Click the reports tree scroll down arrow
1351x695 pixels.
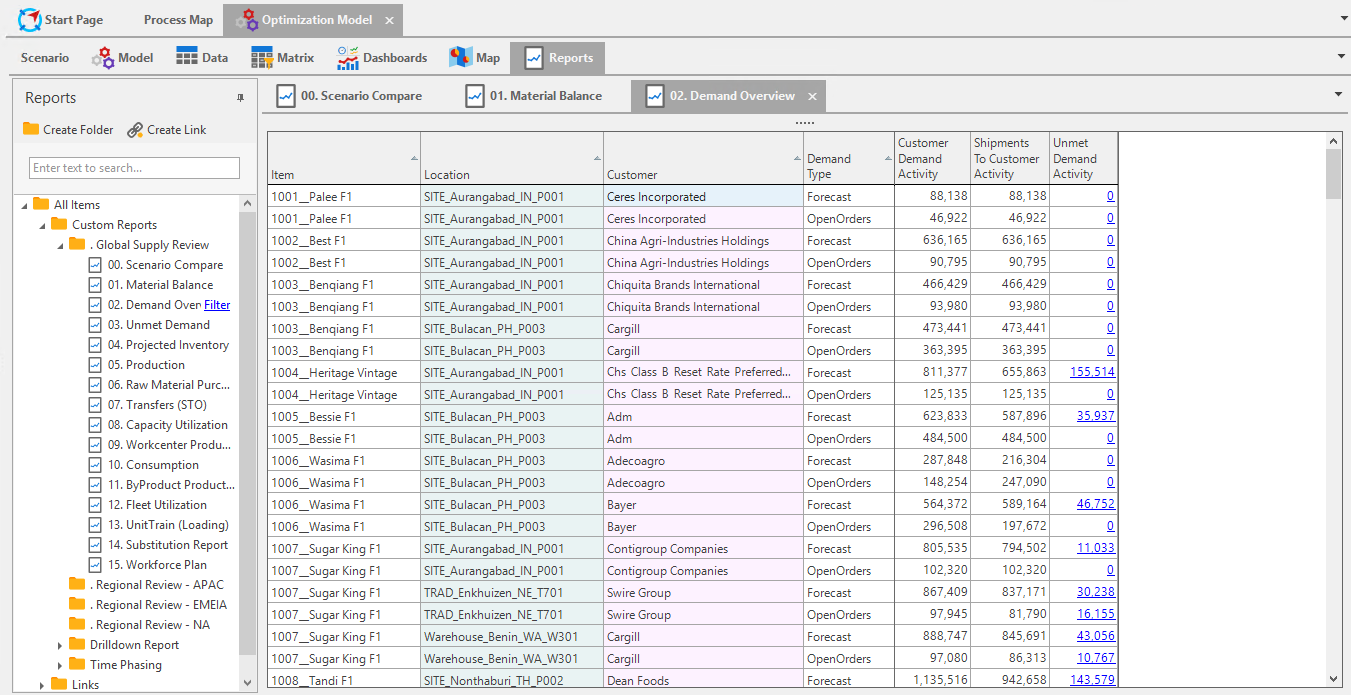pyautogui.click(x=248, y=683)
